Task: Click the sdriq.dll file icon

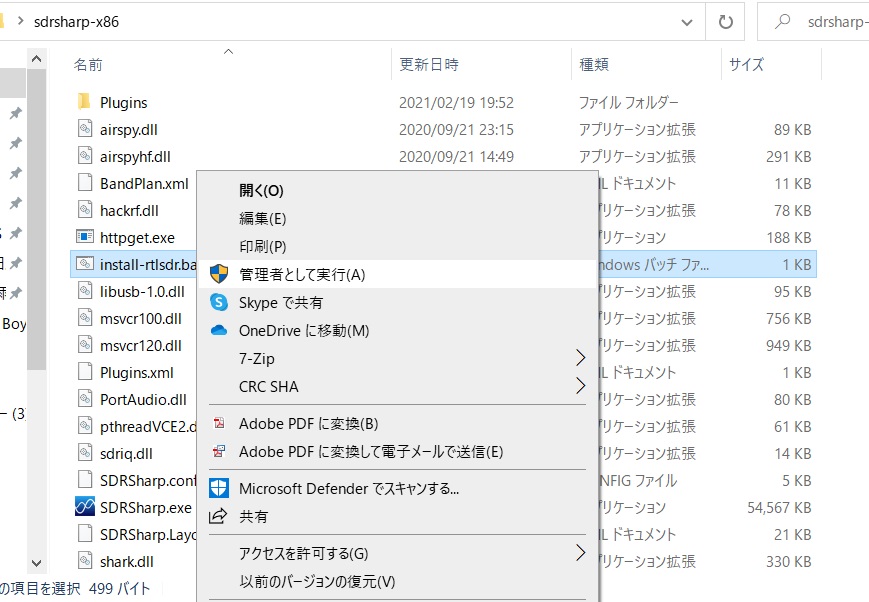Action: point(84,453)
